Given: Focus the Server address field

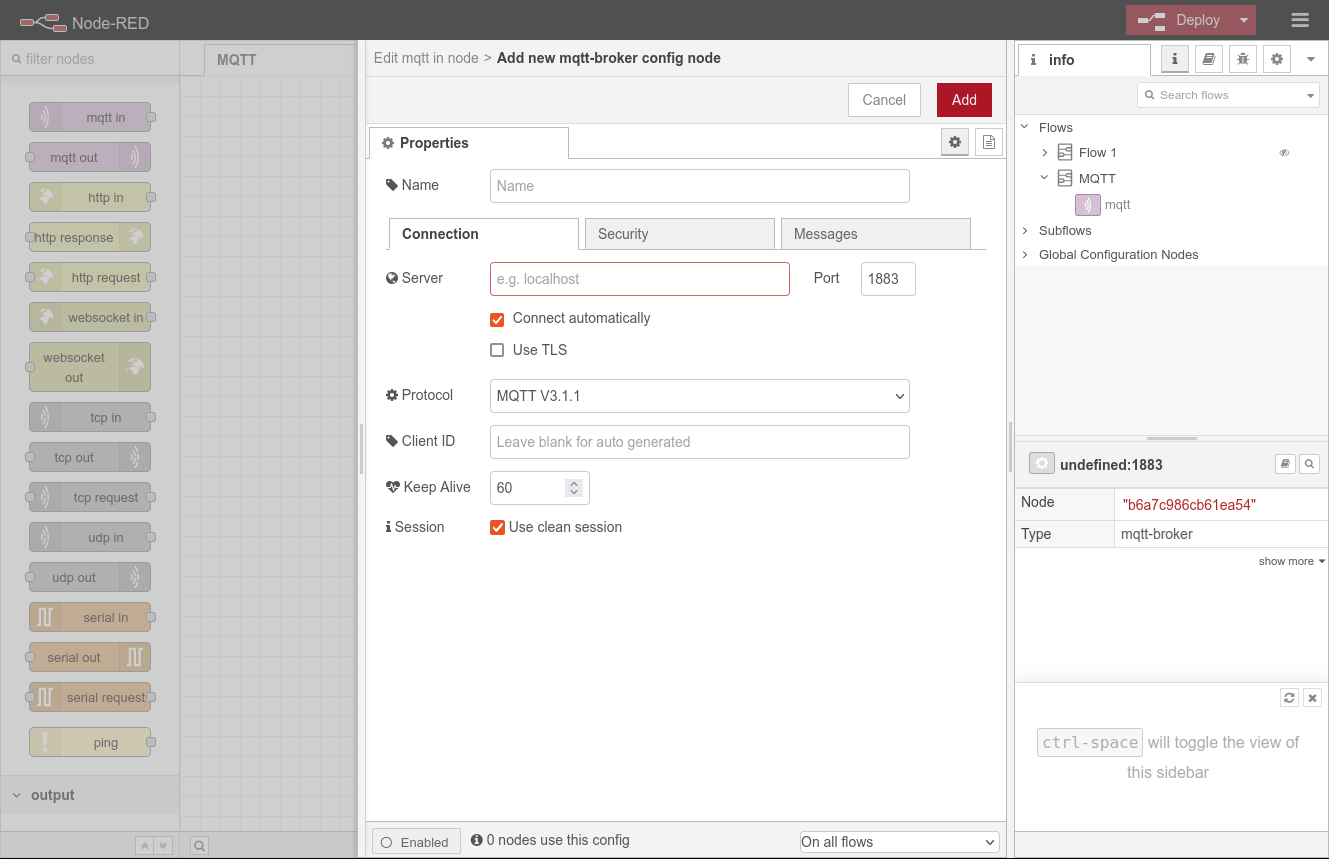Looking at the screenshot, I should pos(640,279).
